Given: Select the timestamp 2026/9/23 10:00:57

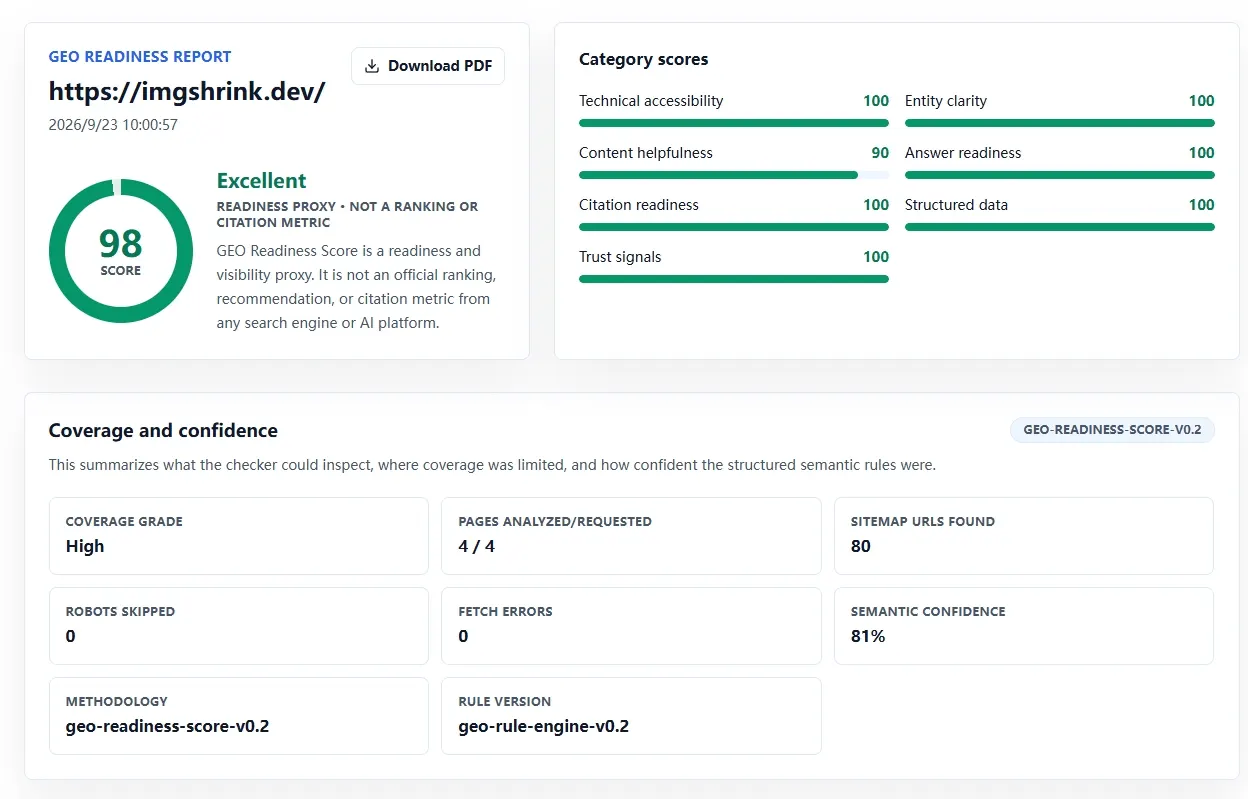Looking at the screenshot, I should tap(113, 125).
